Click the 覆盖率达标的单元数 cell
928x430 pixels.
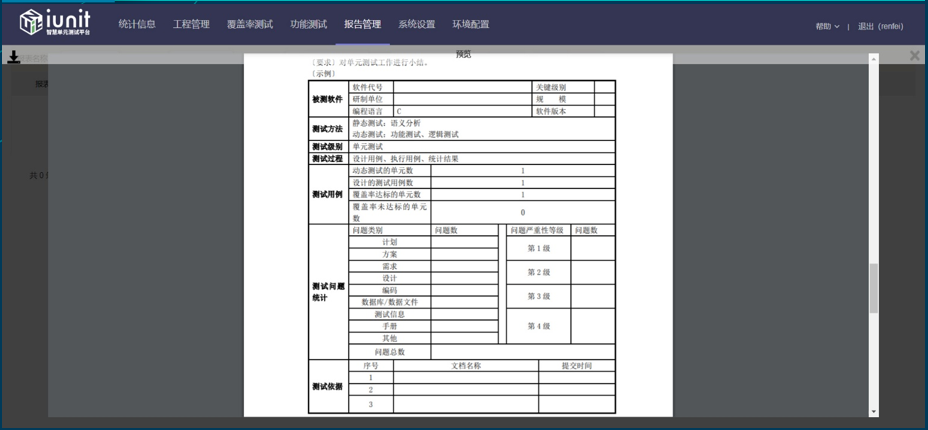[x=389, y=194]
